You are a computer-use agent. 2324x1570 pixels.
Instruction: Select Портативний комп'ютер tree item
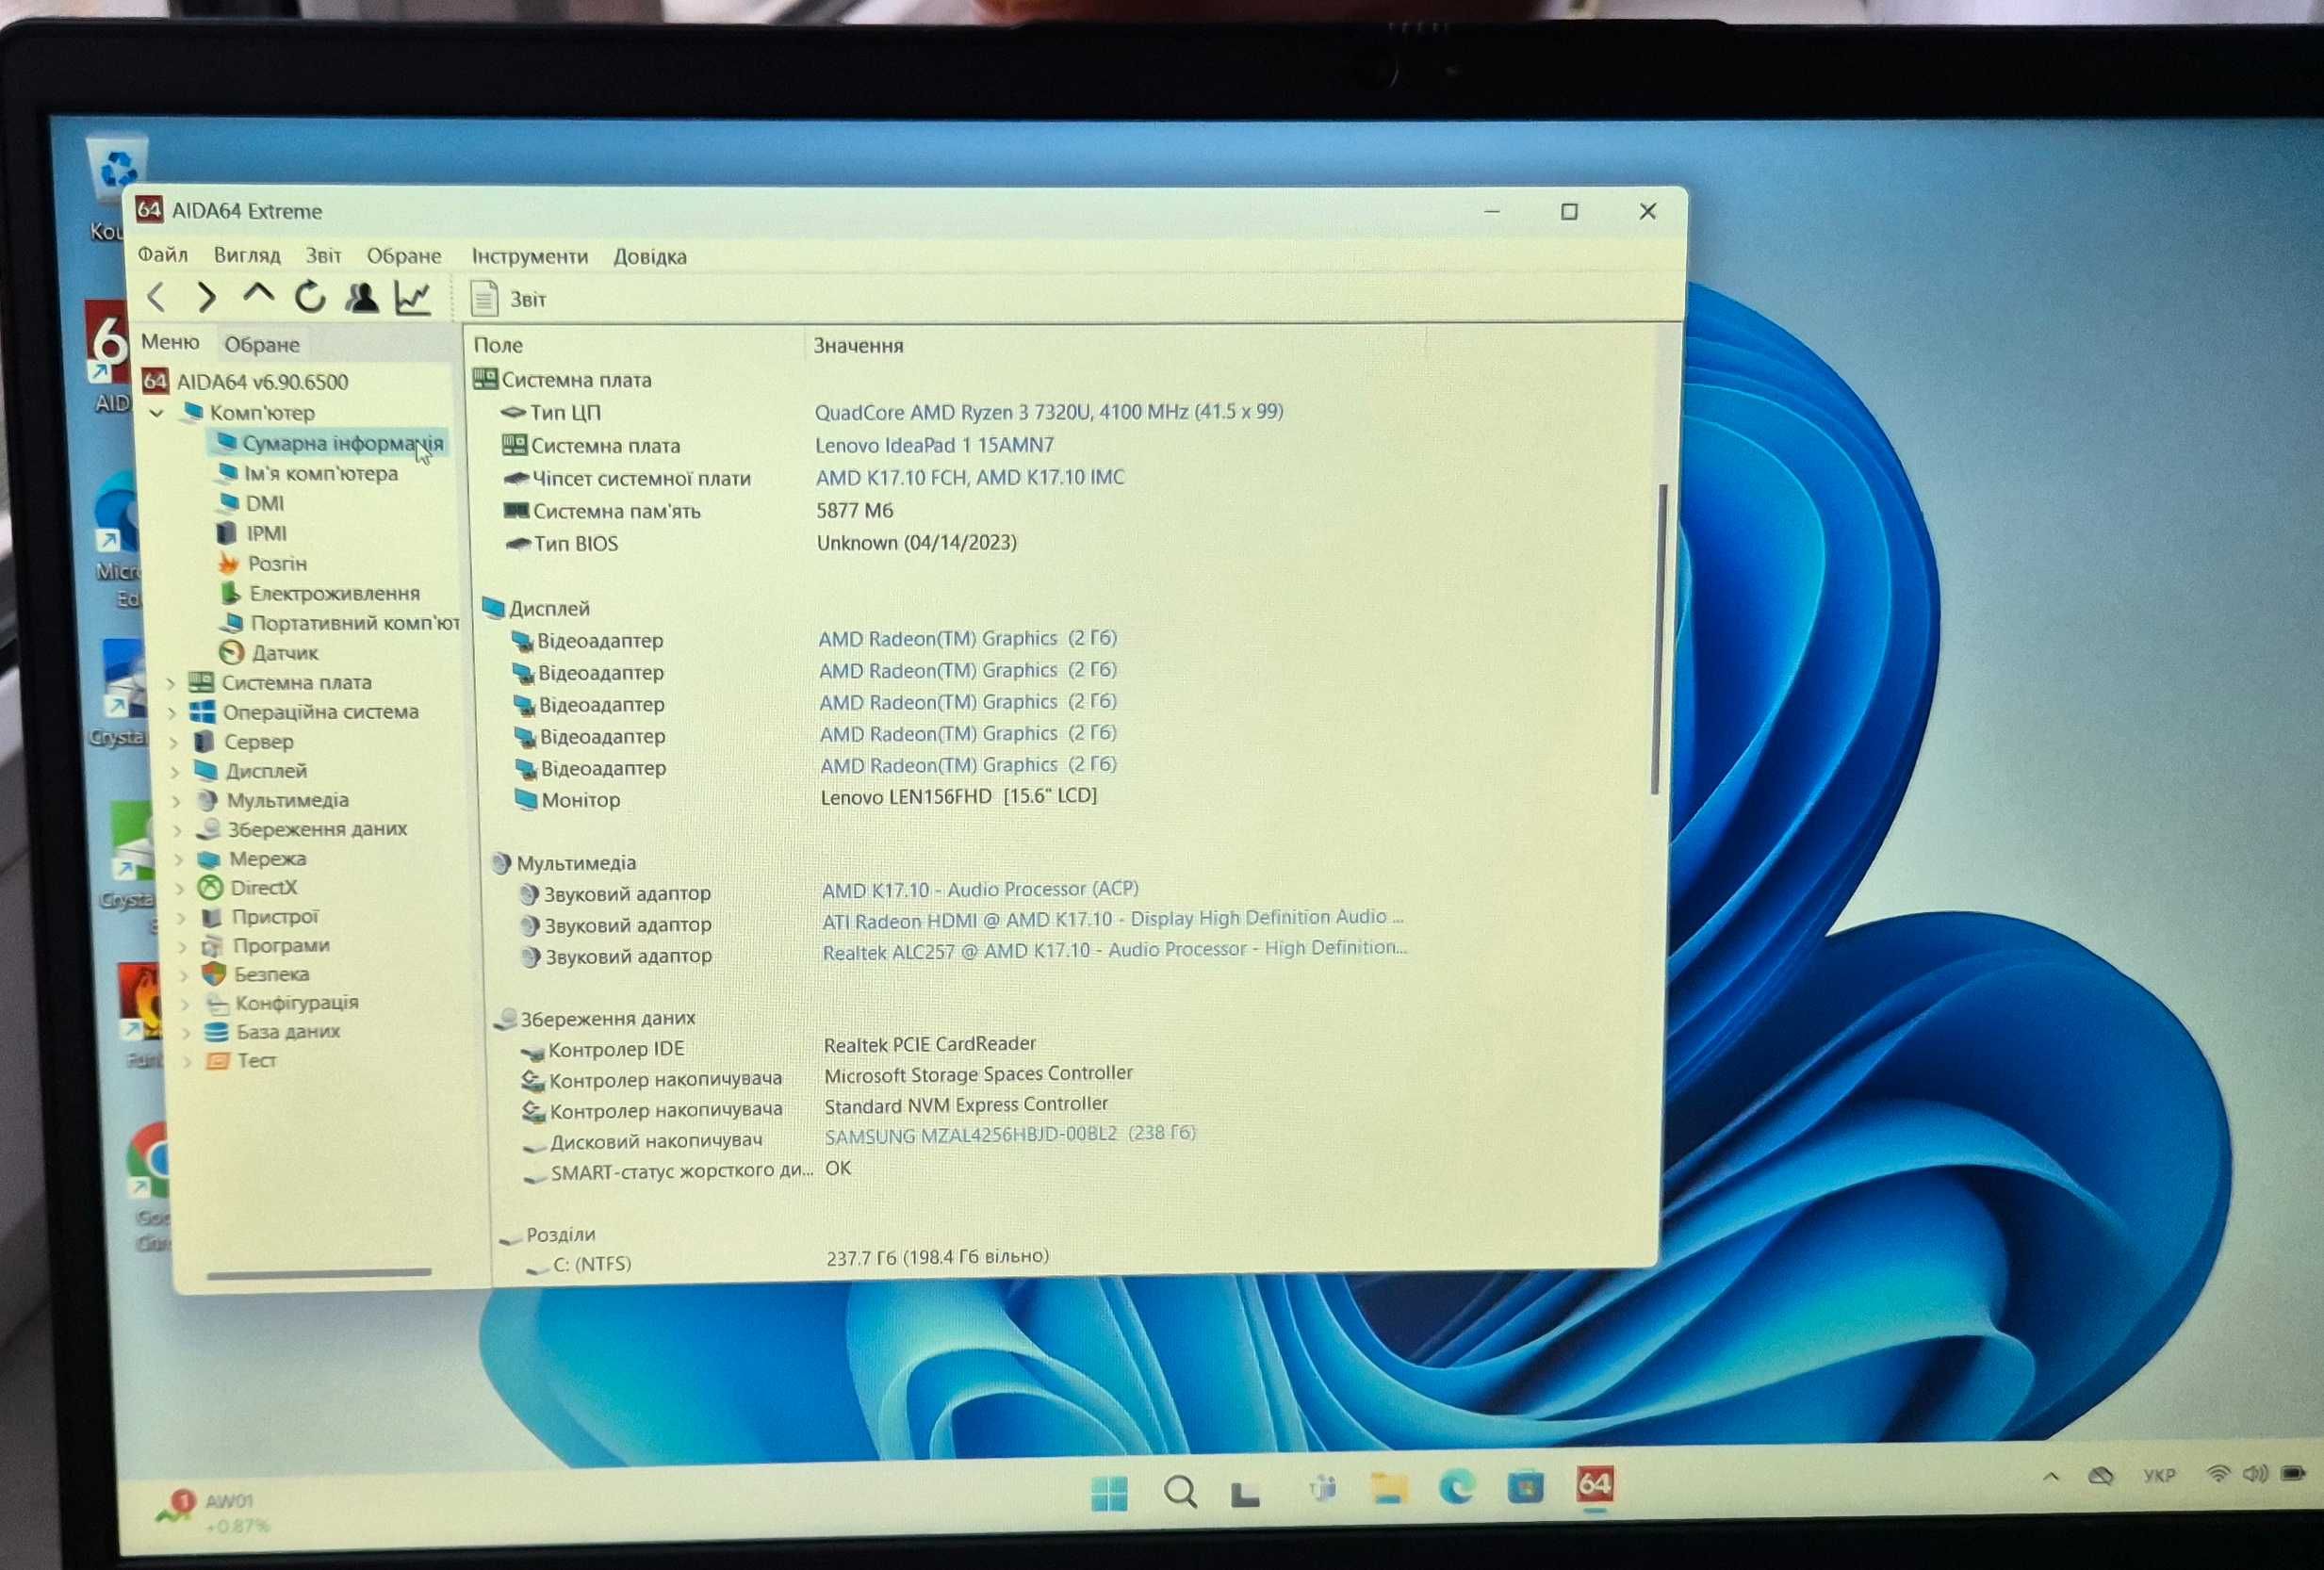[340, 623]
